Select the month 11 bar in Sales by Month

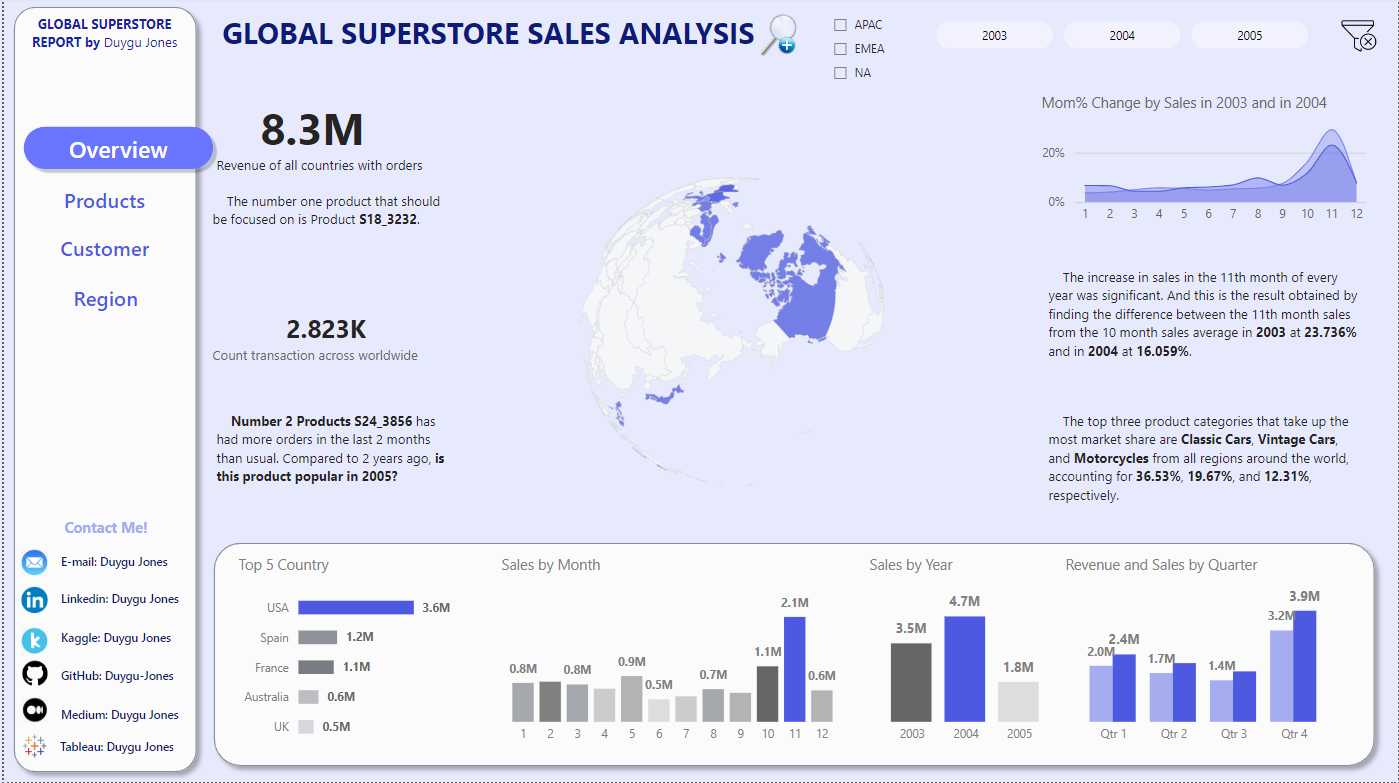coord(795,669)
